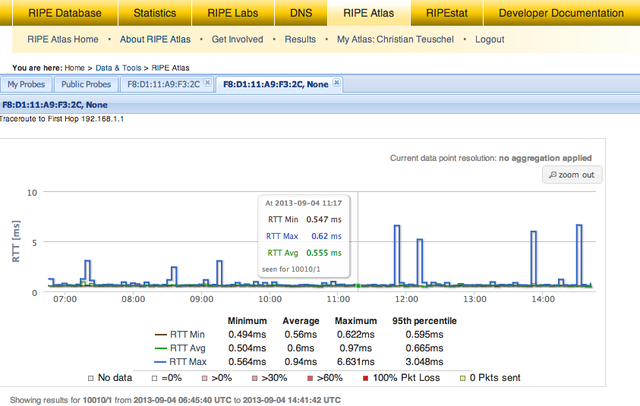Click the zoom out button
Image resolution: width=640 pixels, height=406 pixels.
[x=572, y=175]
